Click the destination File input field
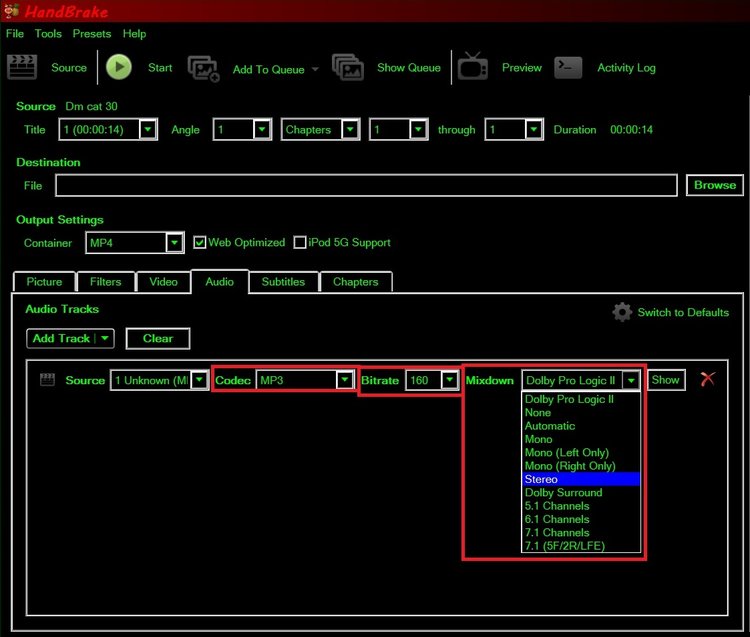This screenshot has width=750, height=637. tap(366, 185)
